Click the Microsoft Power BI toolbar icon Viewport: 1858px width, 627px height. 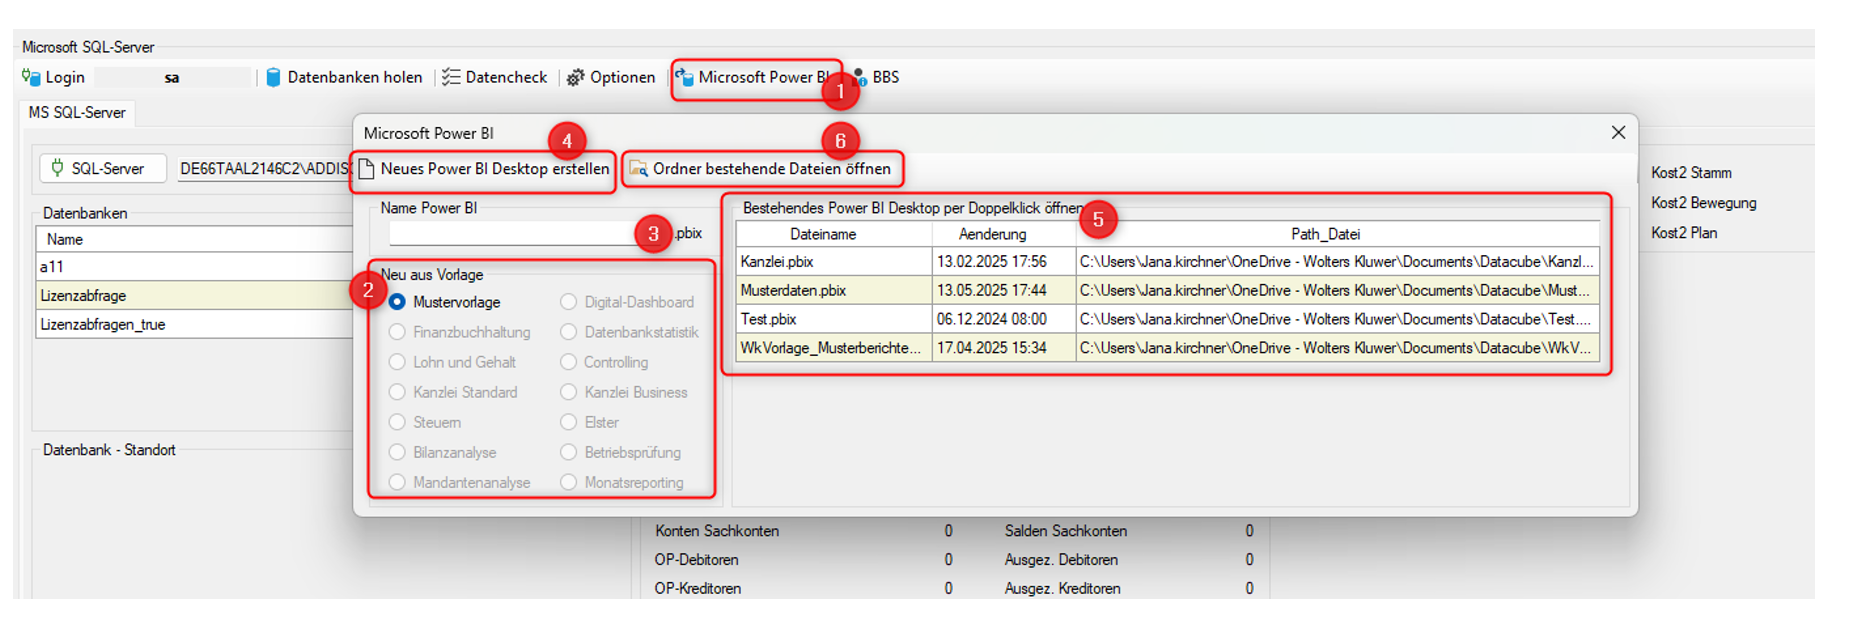pos(685,77)
